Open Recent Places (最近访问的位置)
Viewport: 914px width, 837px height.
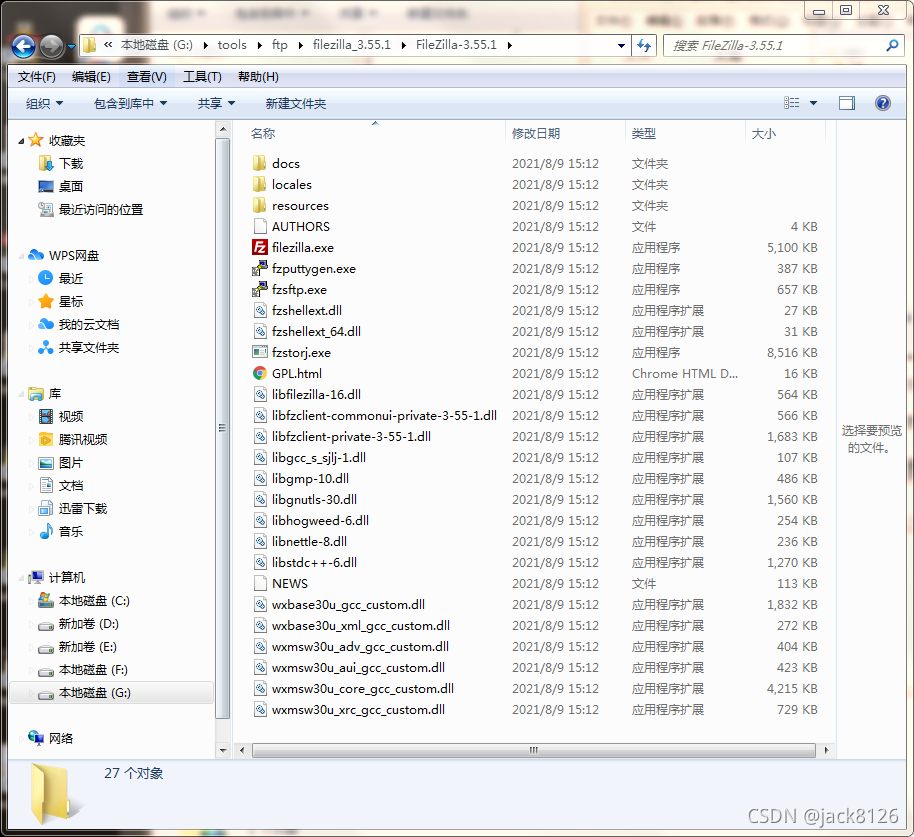click(x=100, y=209)
